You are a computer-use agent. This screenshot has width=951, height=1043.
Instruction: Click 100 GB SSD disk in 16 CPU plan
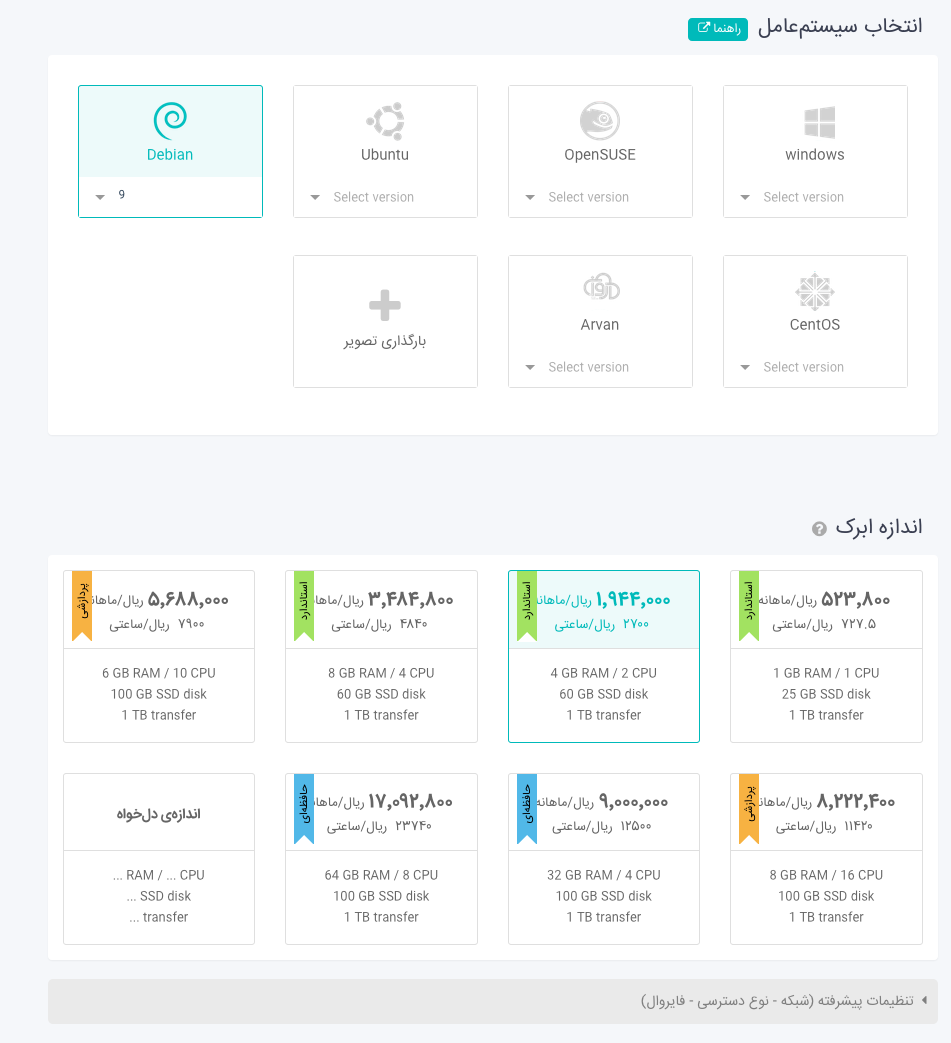coord(826,896)
